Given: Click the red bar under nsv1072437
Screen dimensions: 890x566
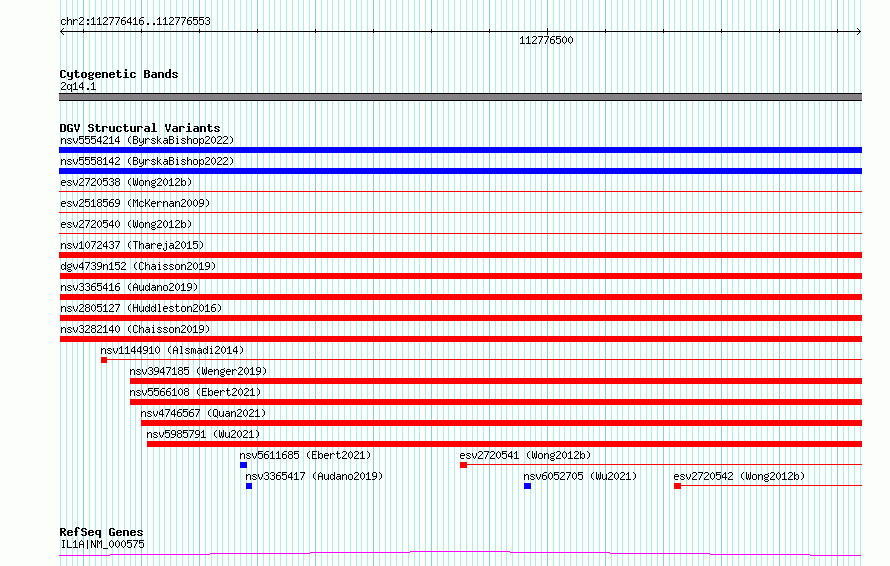Looking at the screenshot, I should [460, 255].
